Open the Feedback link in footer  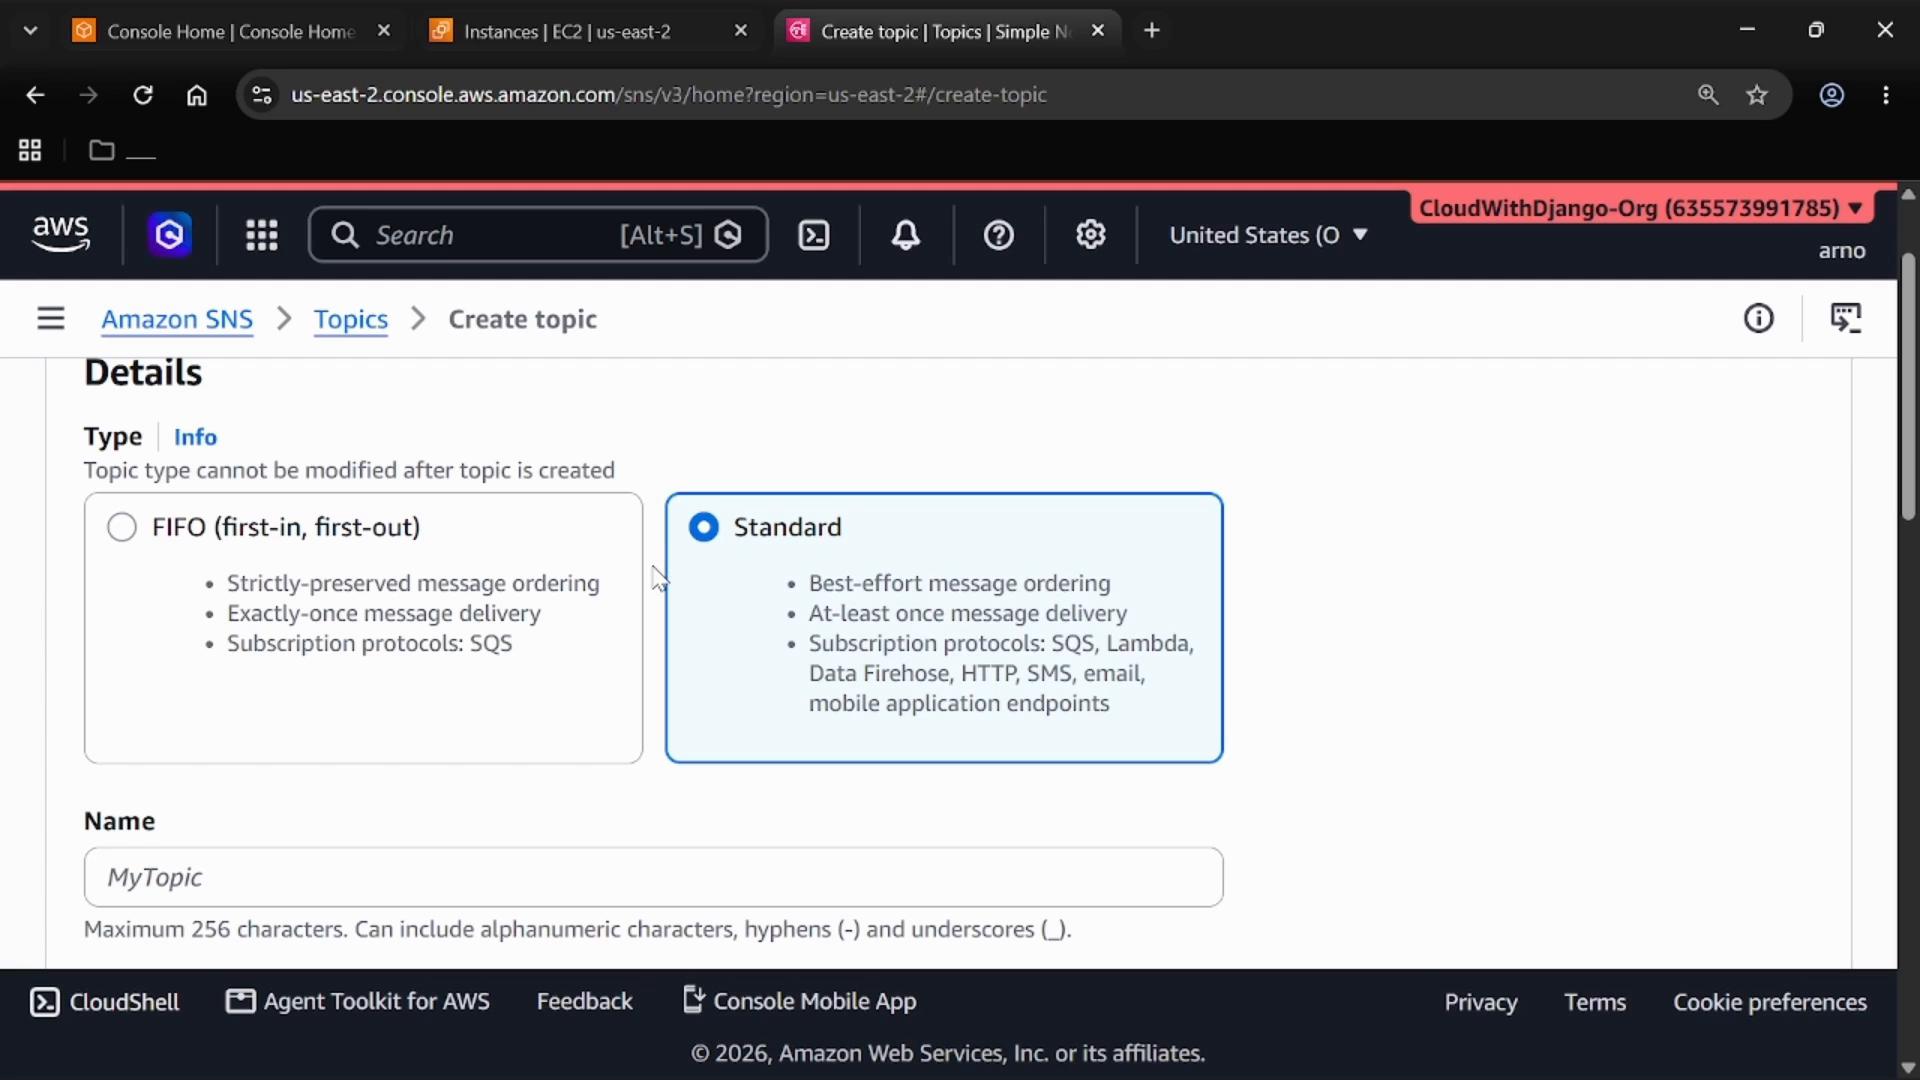tap(585, 1002)
